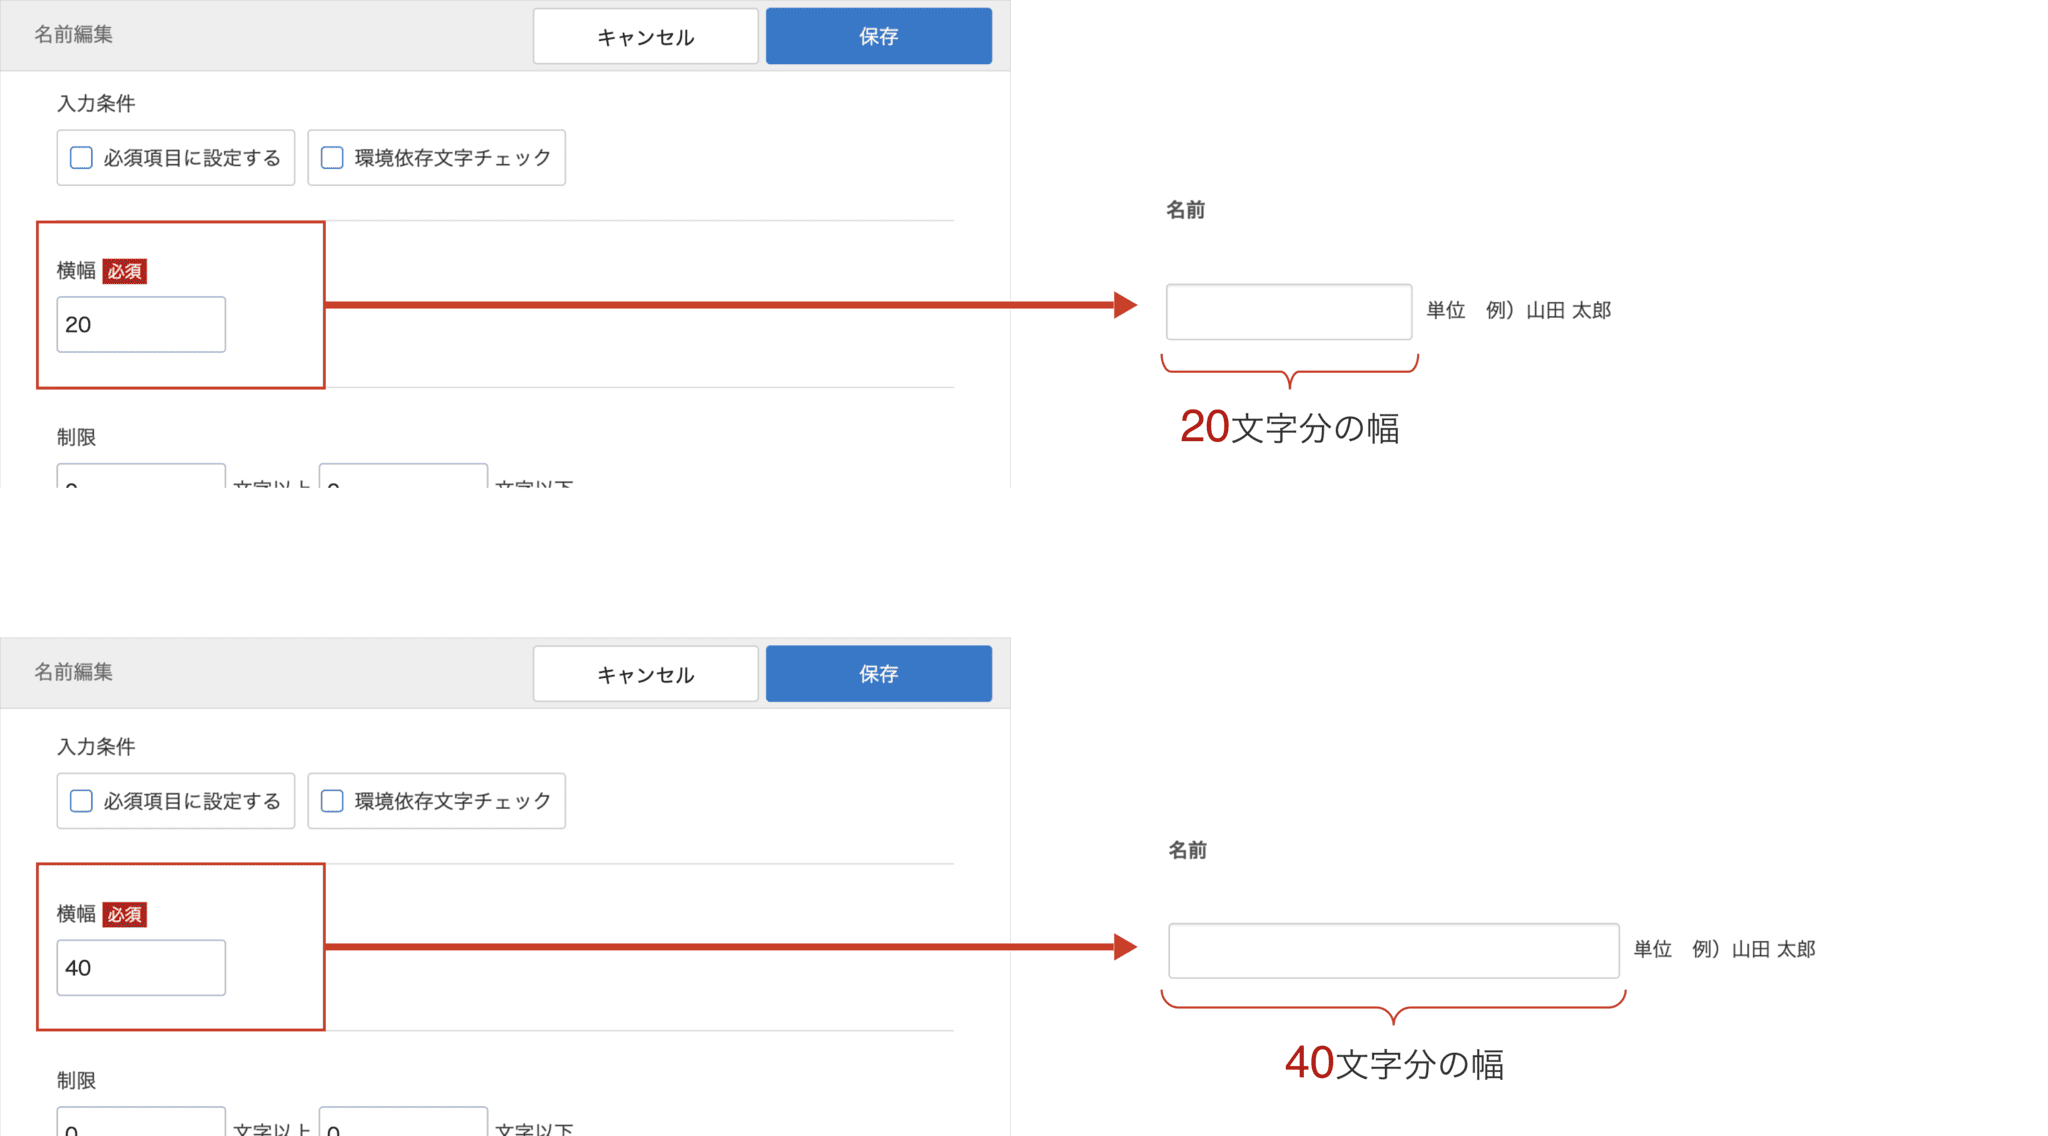Screen dimensions: 2048x1136
Task: Click the 名前 preview input above 40文字分の幅
Action: click(1393, 950)
